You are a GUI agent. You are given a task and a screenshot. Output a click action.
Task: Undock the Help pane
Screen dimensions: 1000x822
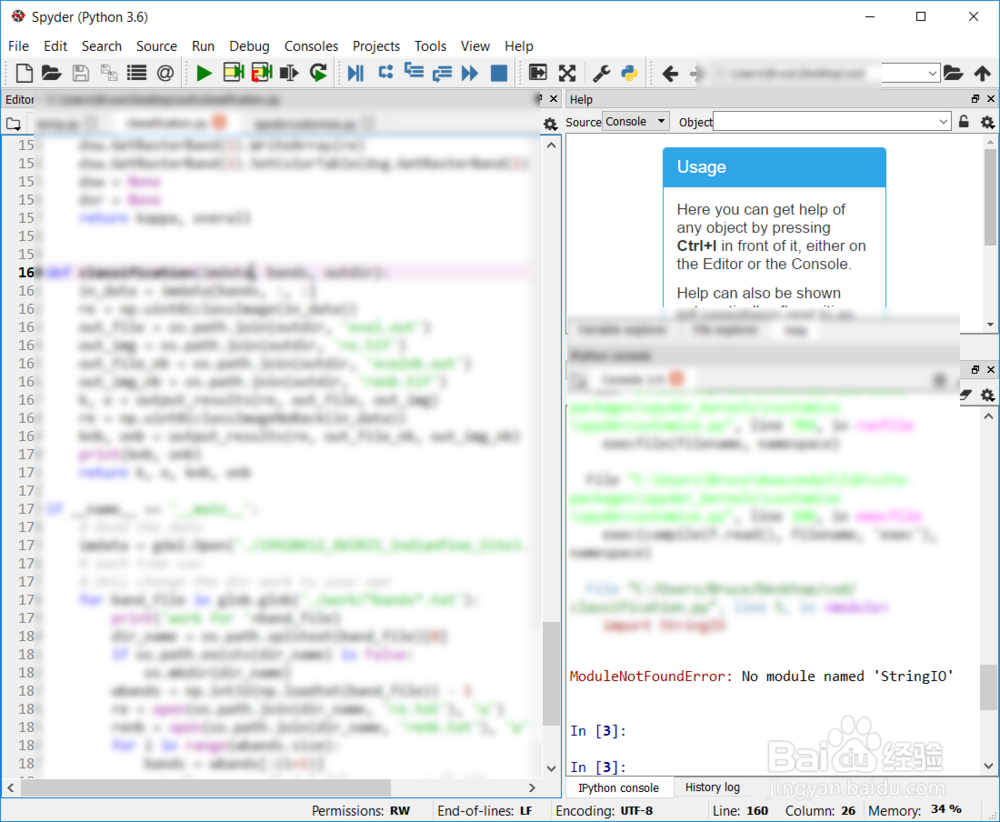click(975, 99)
